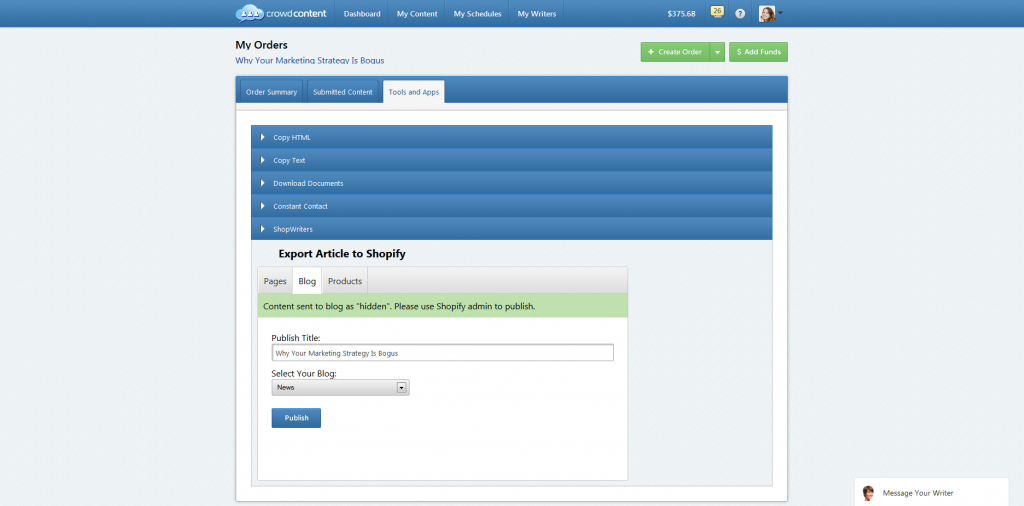Viewport: 1024px width, 506px height.
Task: Open the Create Order dropdown arrow
Action: [717, 52]
